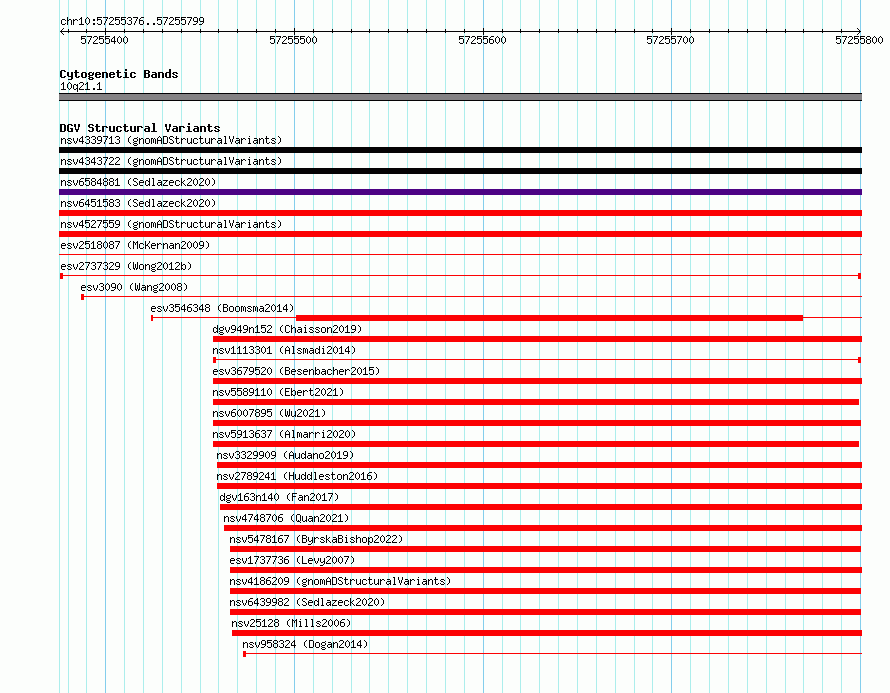
Task: Click the red bar under nsv2789241
Action: coord(539,486)
